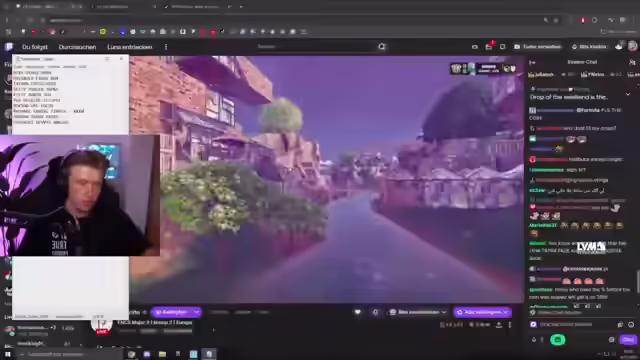Expand the pinned "Drop of the weekend" message

628,94
